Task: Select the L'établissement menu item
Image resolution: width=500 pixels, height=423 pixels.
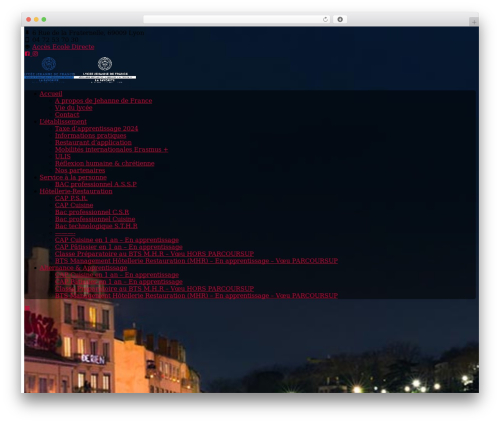Action: [63, 122]
